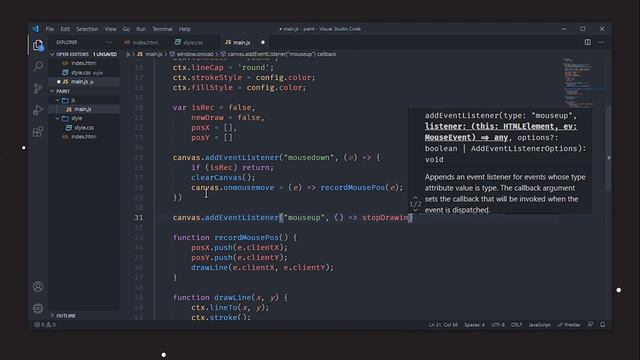Image resolution: width=640 pixels, height=360 pixels.
Task: Change encoding via UTF-8 status item
Action: point(498,325)
